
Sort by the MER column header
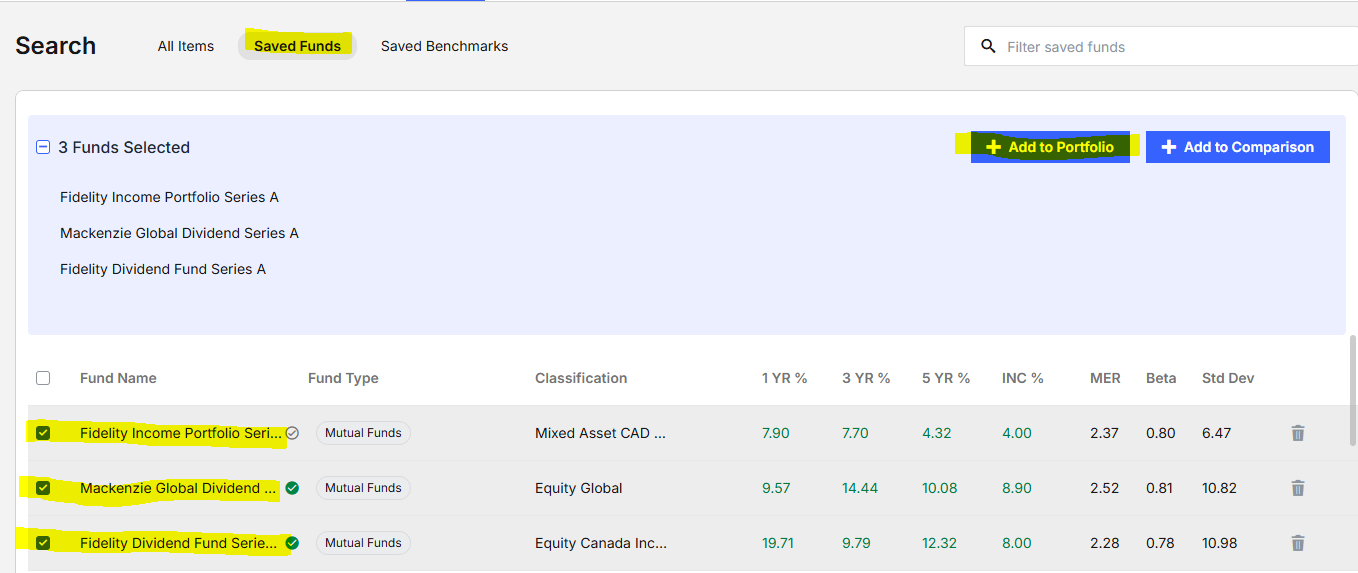coord(1105,378)
